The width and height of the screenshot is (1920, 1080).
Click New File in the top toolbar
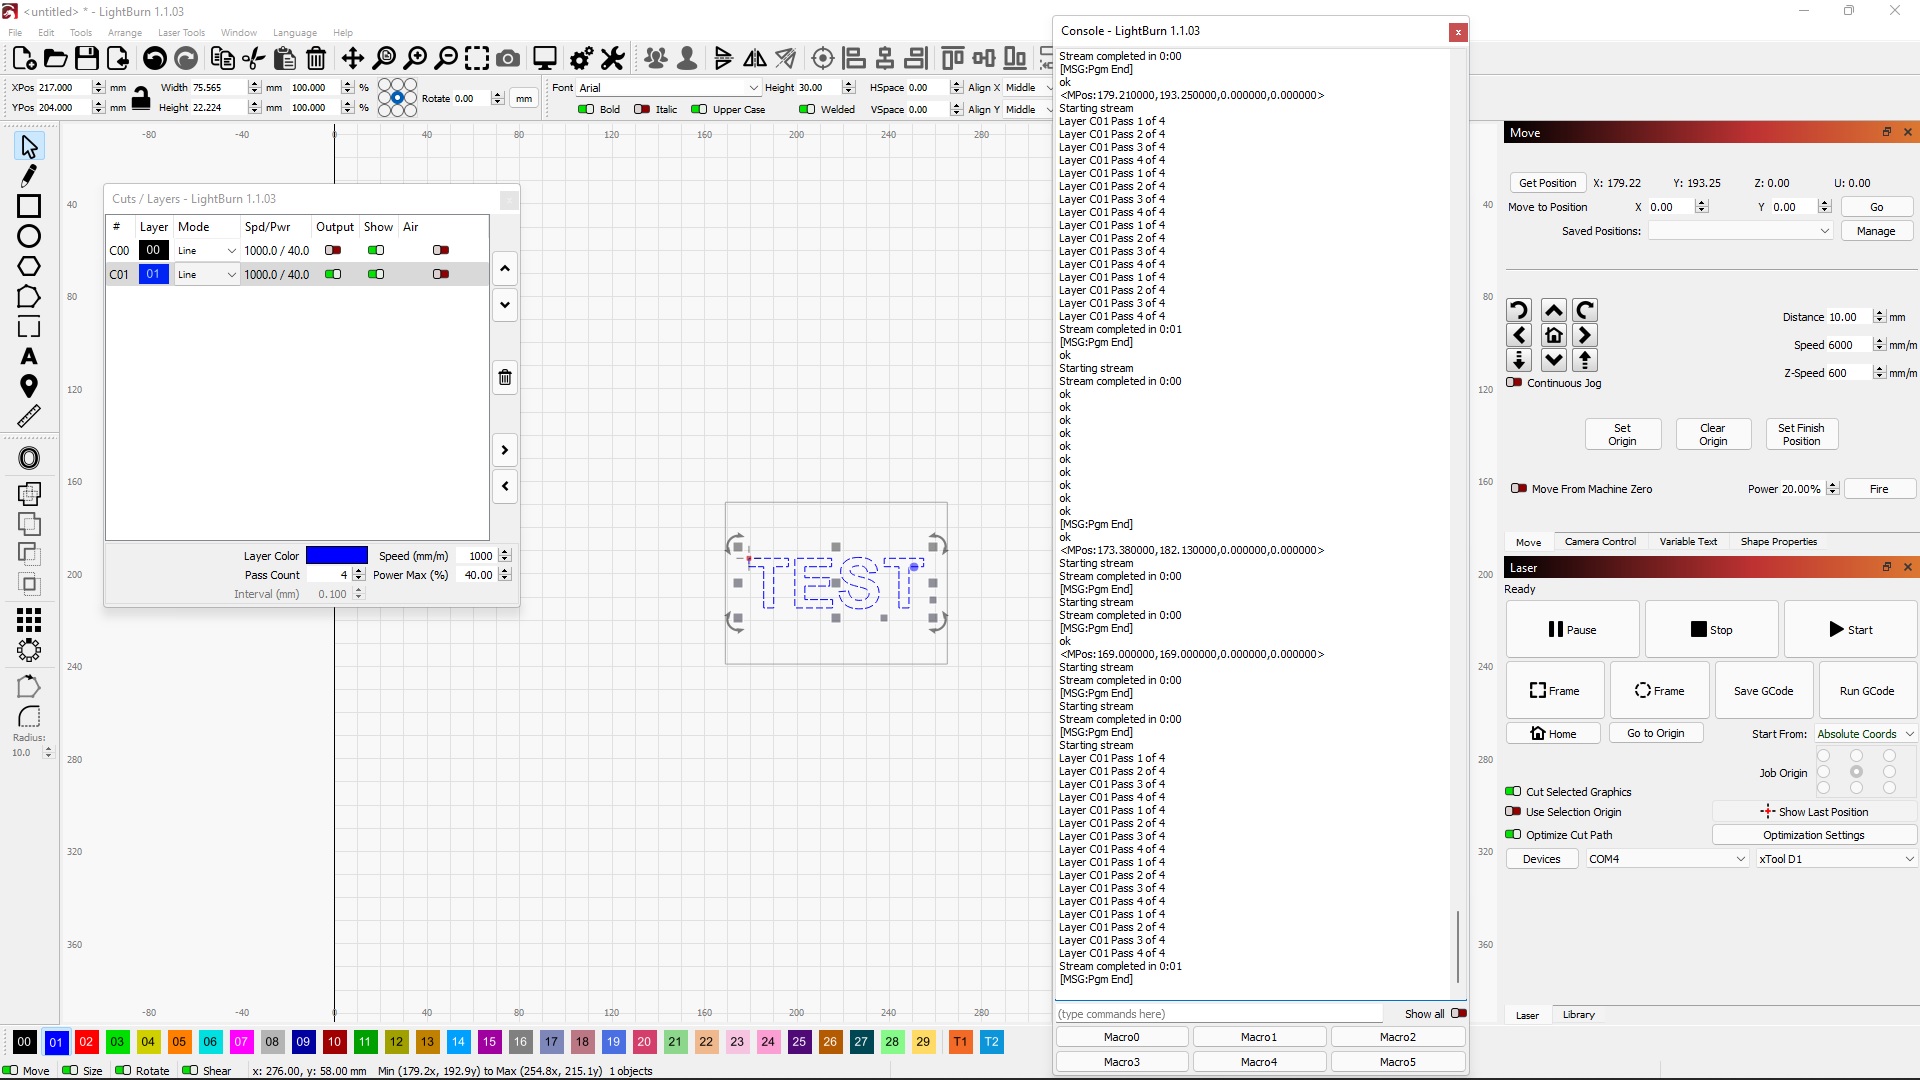click(x=25, y=58)
